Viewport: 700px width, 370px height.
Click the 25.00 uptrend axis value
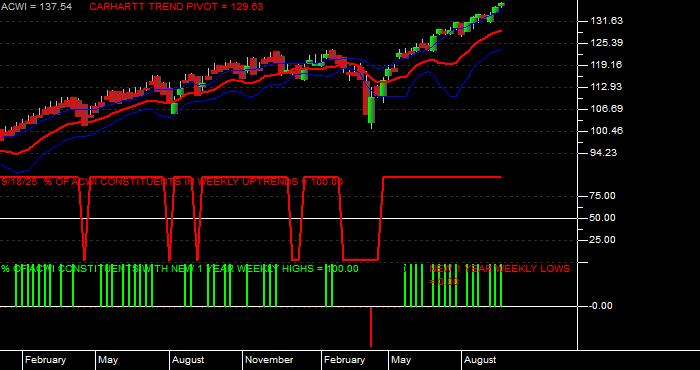(x=603, y=240)
